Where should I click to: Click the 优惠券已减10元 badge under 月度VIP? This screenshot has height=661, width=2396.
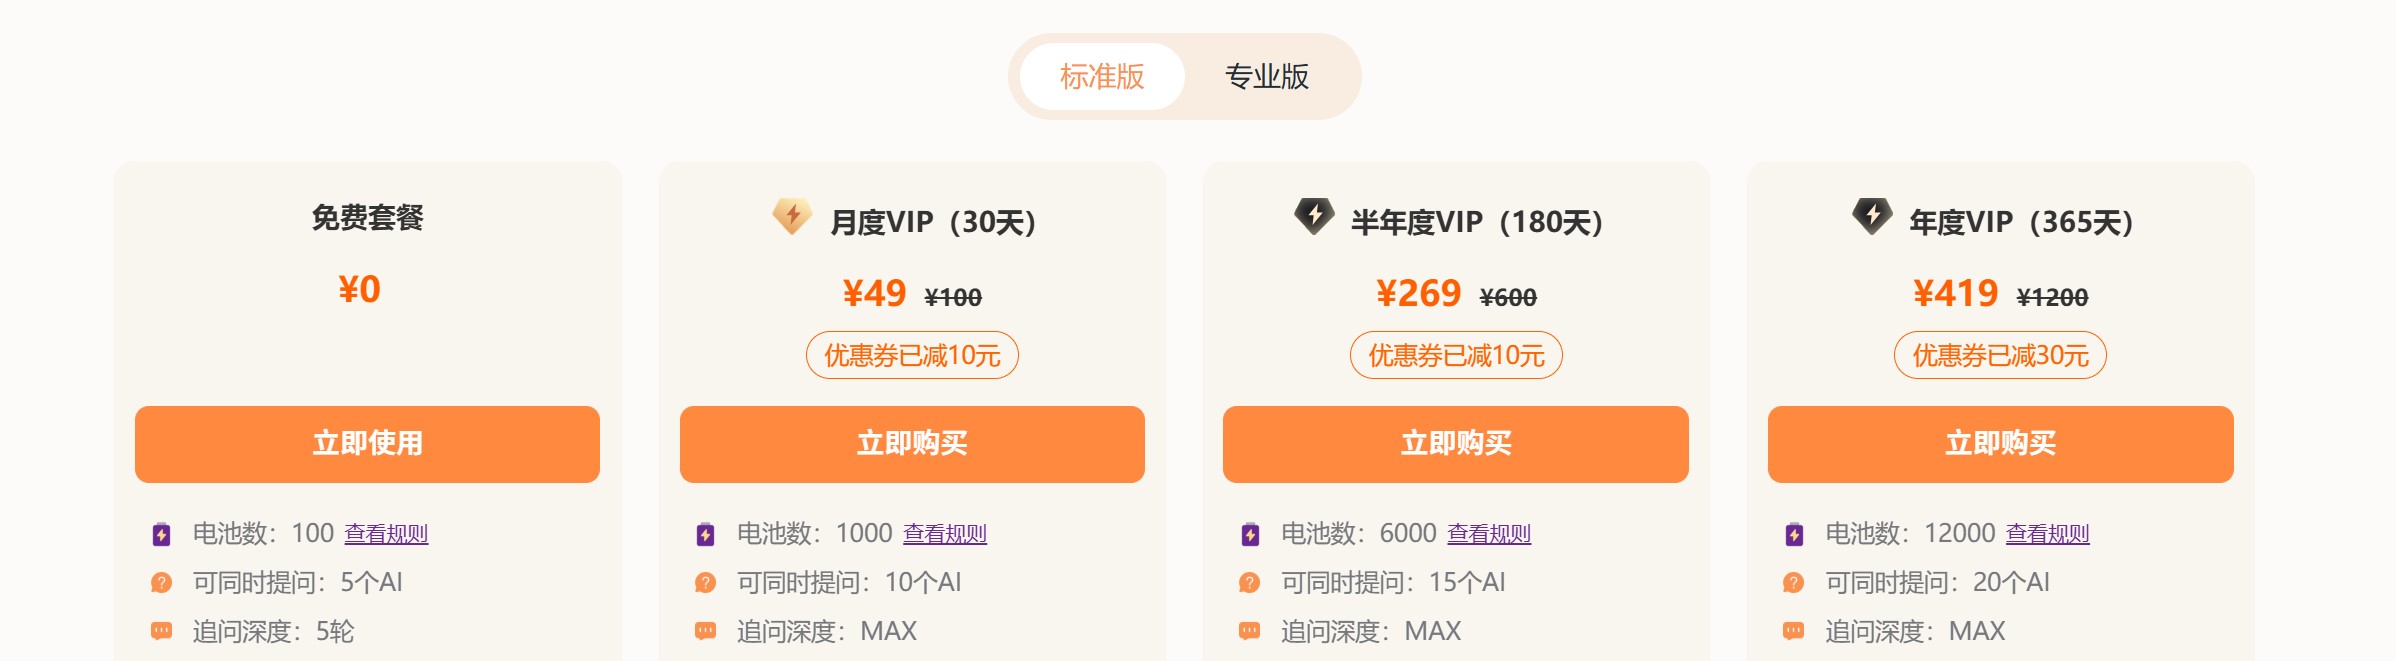point(912,355)
